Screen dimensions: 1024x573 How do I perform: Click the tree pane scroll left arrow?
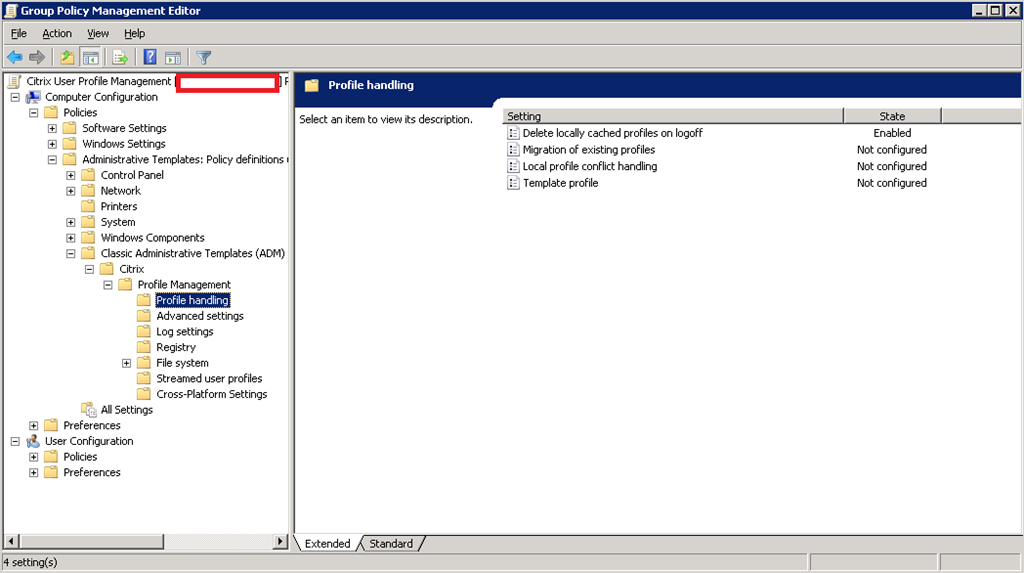10,541
